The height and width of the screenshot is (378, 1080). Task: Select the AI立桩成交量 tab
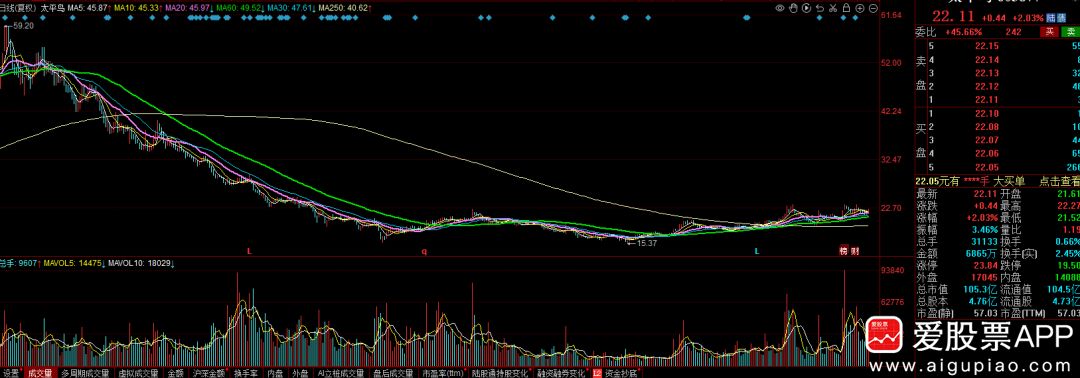[x=340, y=373]
